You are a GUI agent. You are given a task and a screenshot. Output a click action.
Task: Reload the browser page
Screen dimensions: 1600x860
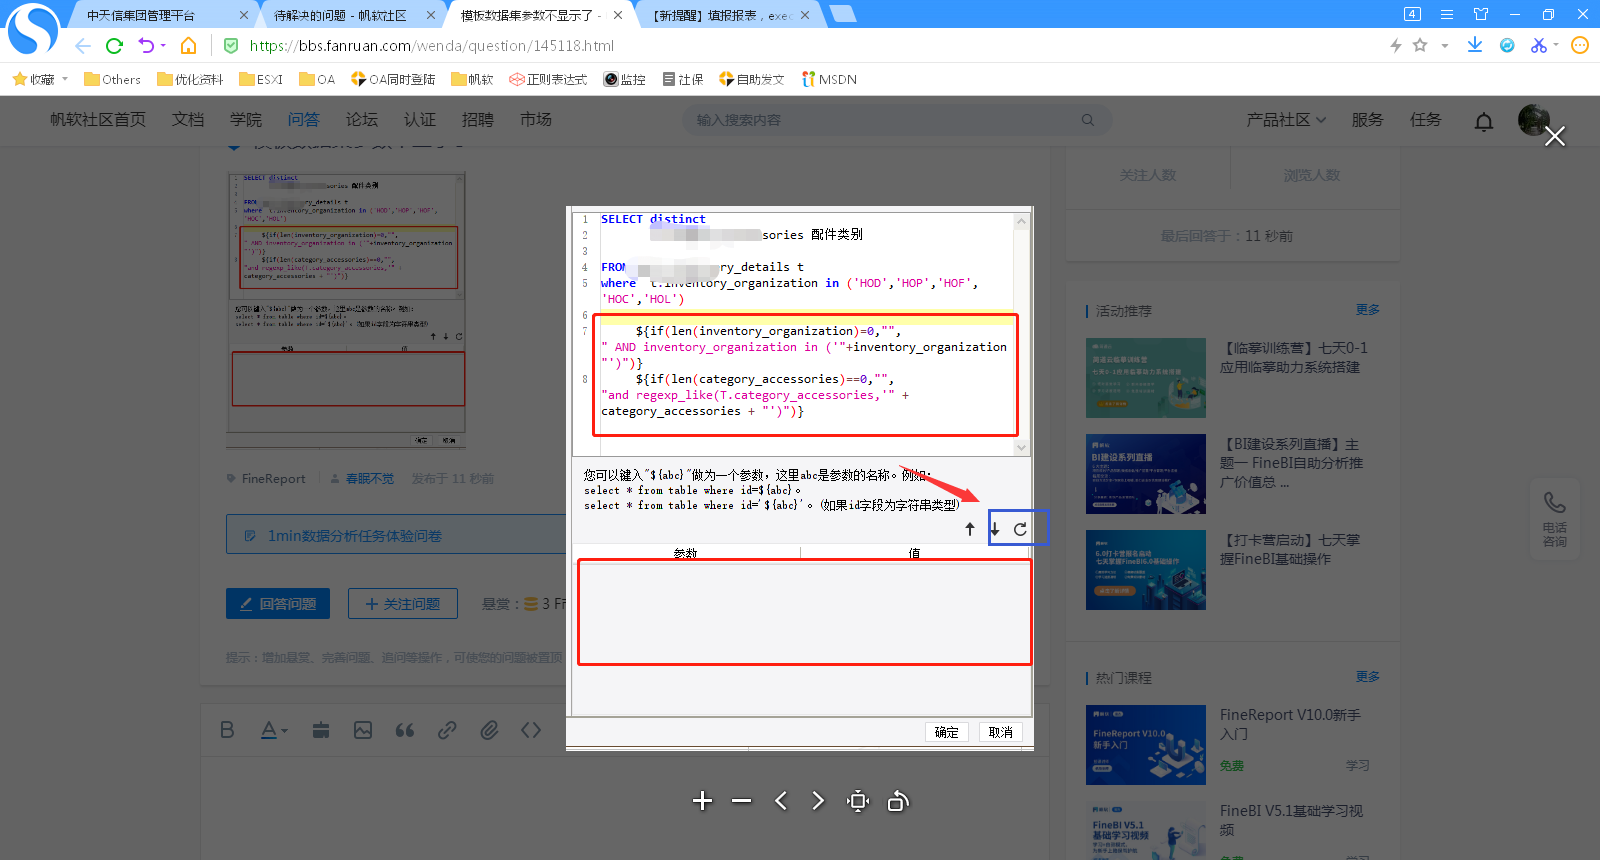pyautogui.click(x=114, y=46)
